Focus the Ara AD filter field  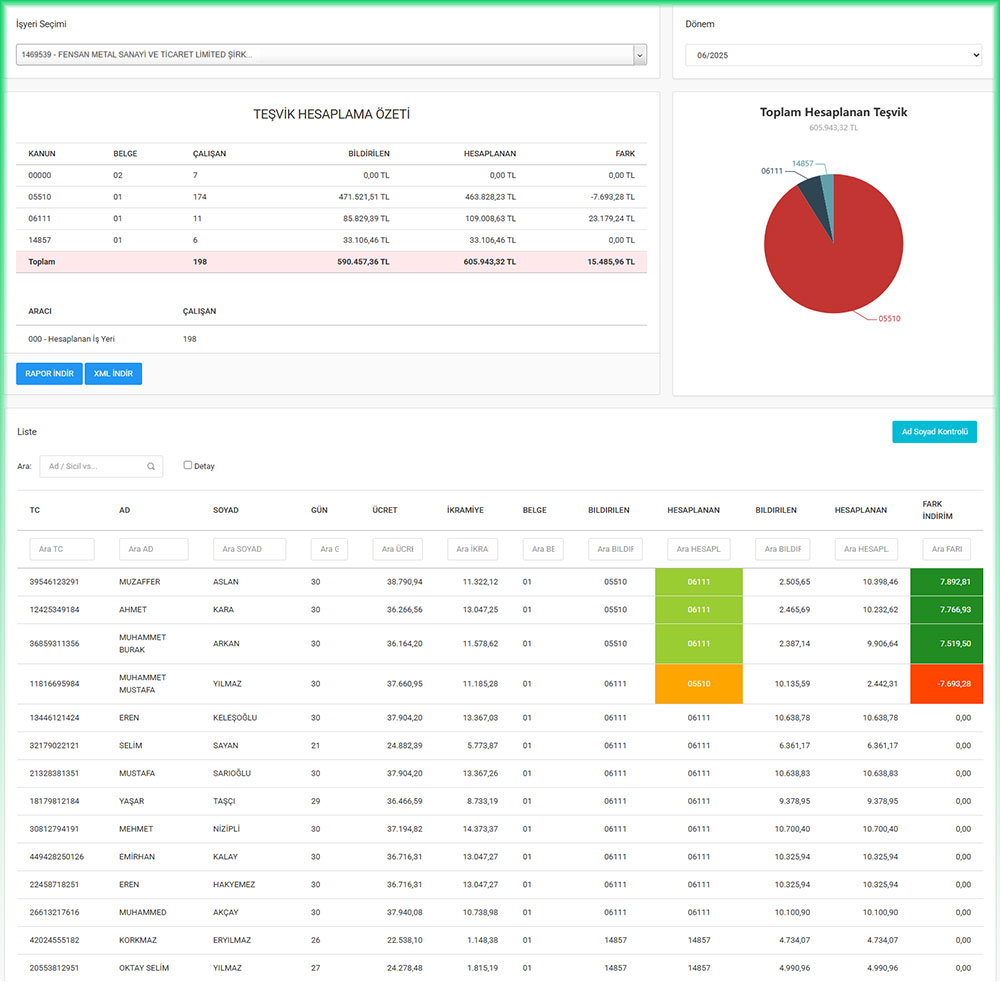point(153,549)
